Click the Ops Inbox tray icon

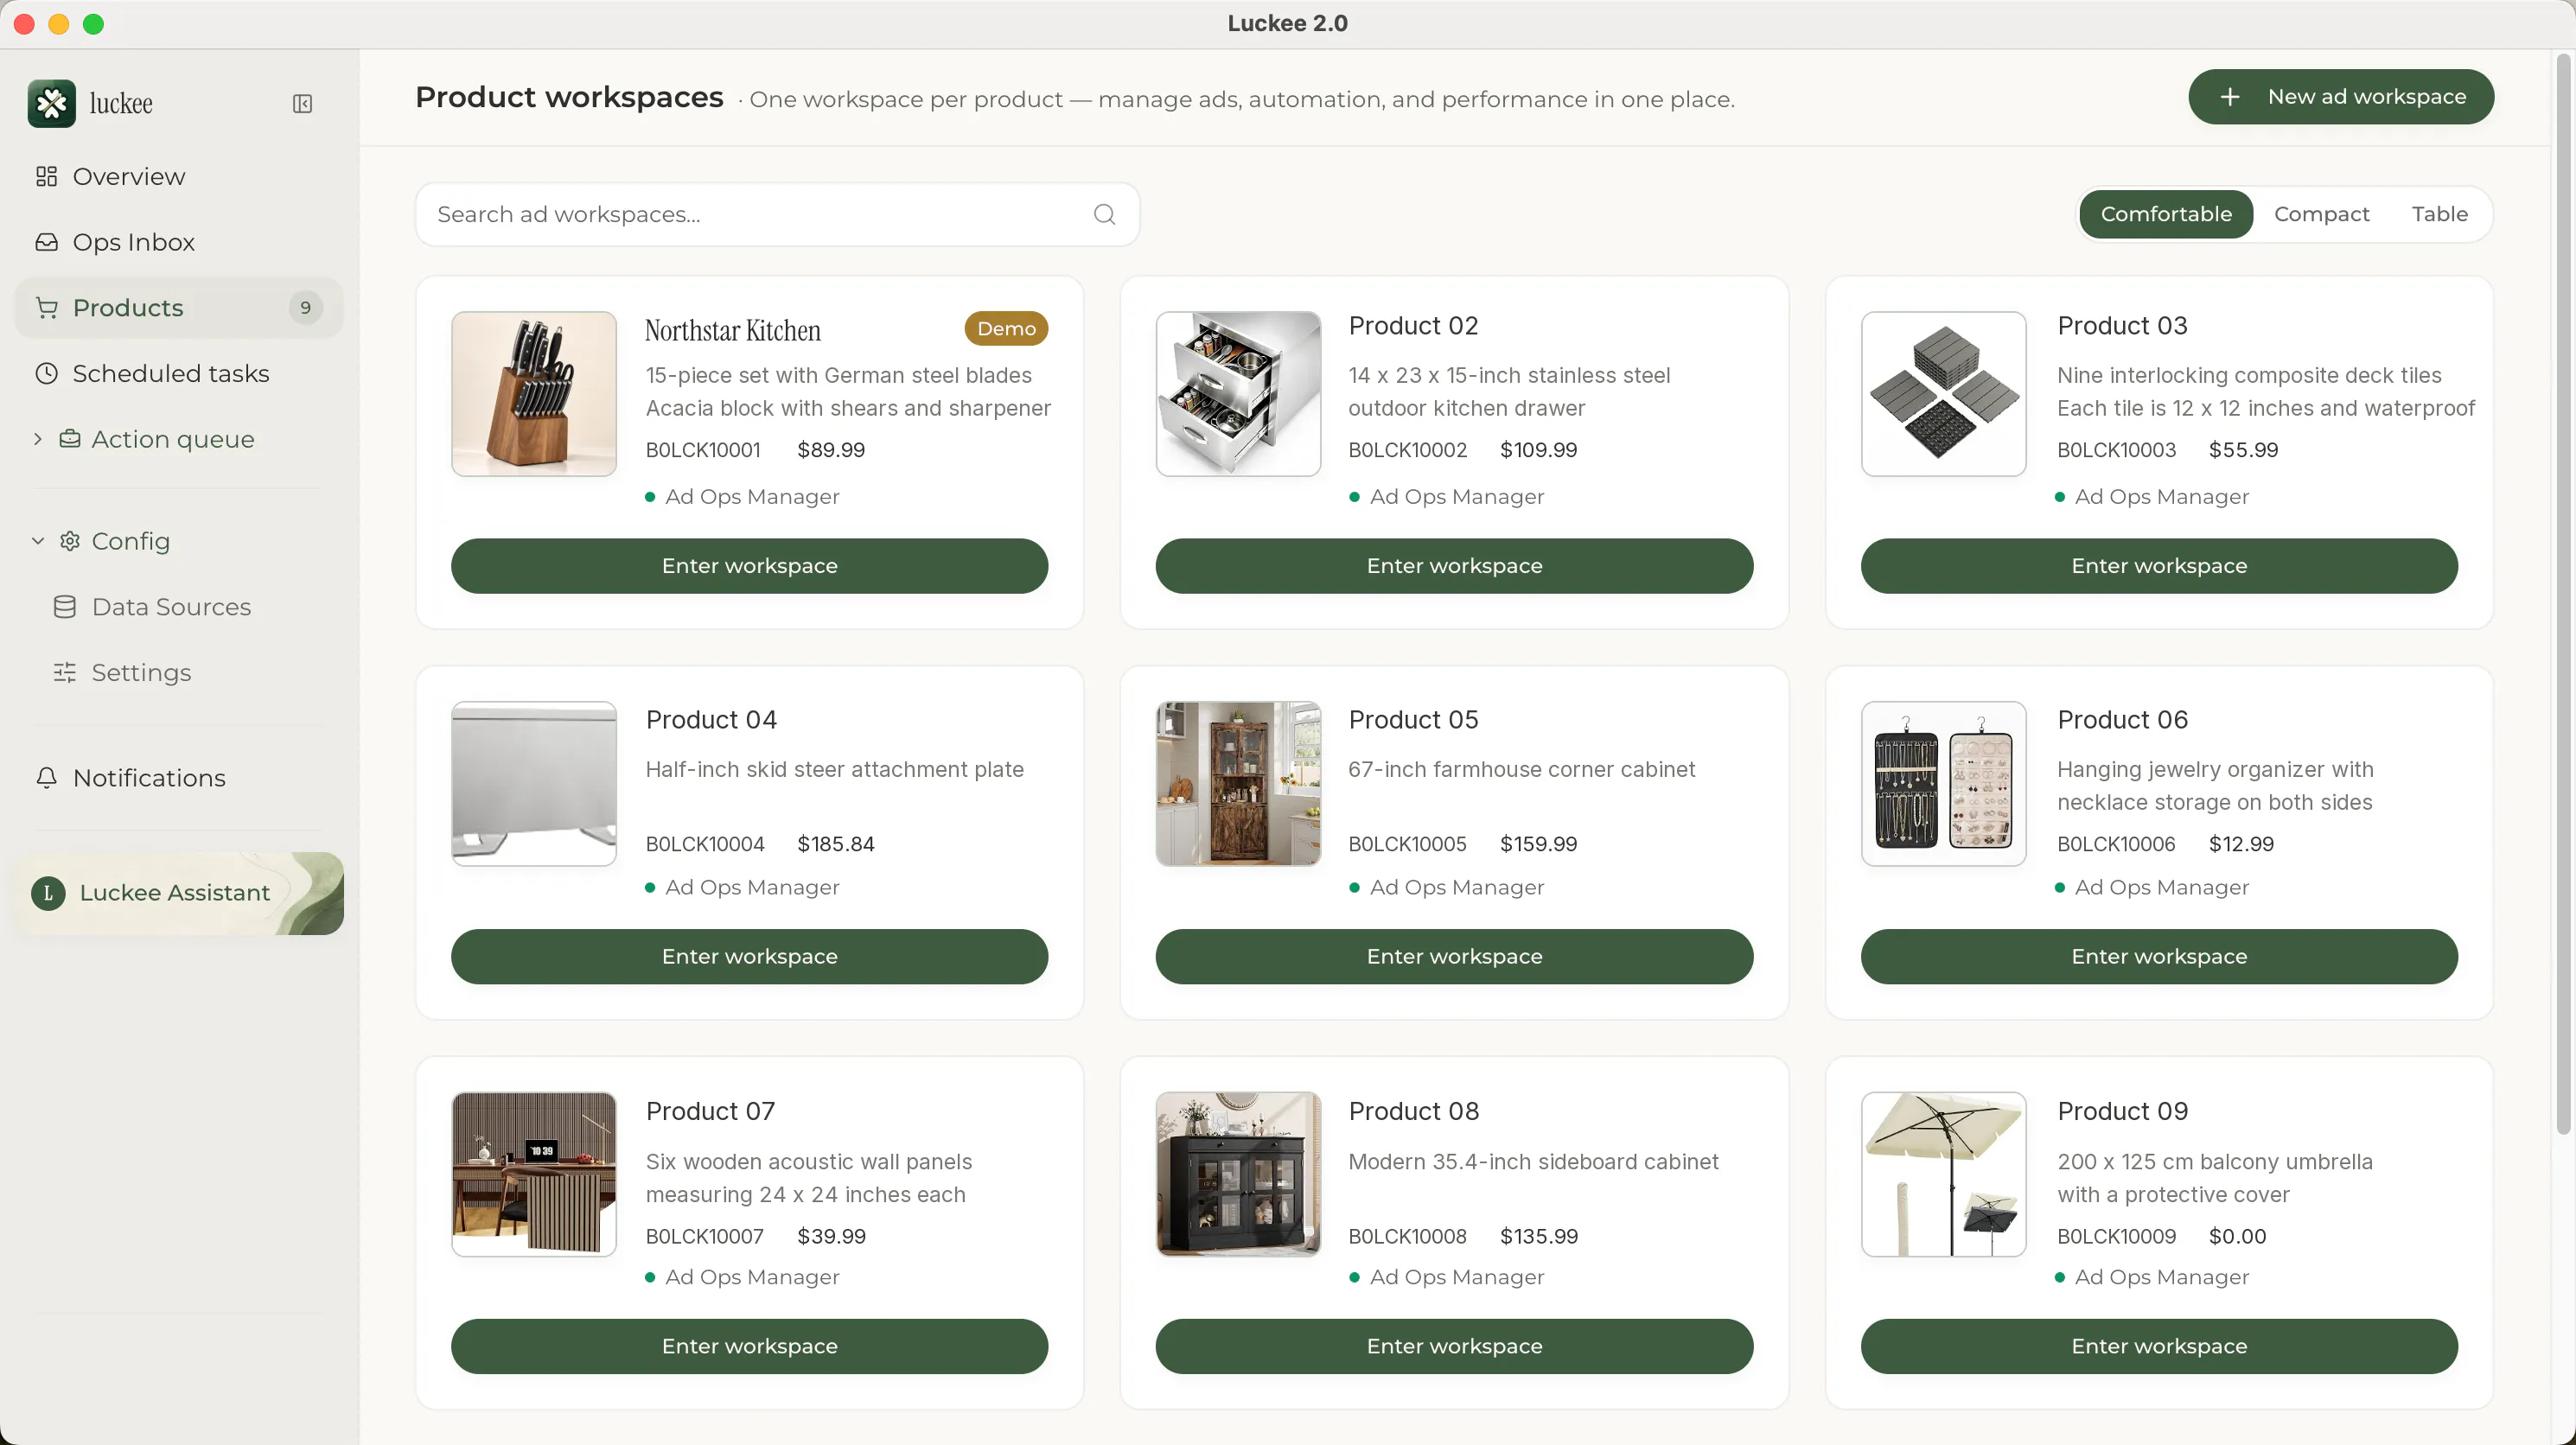[46, 242]
